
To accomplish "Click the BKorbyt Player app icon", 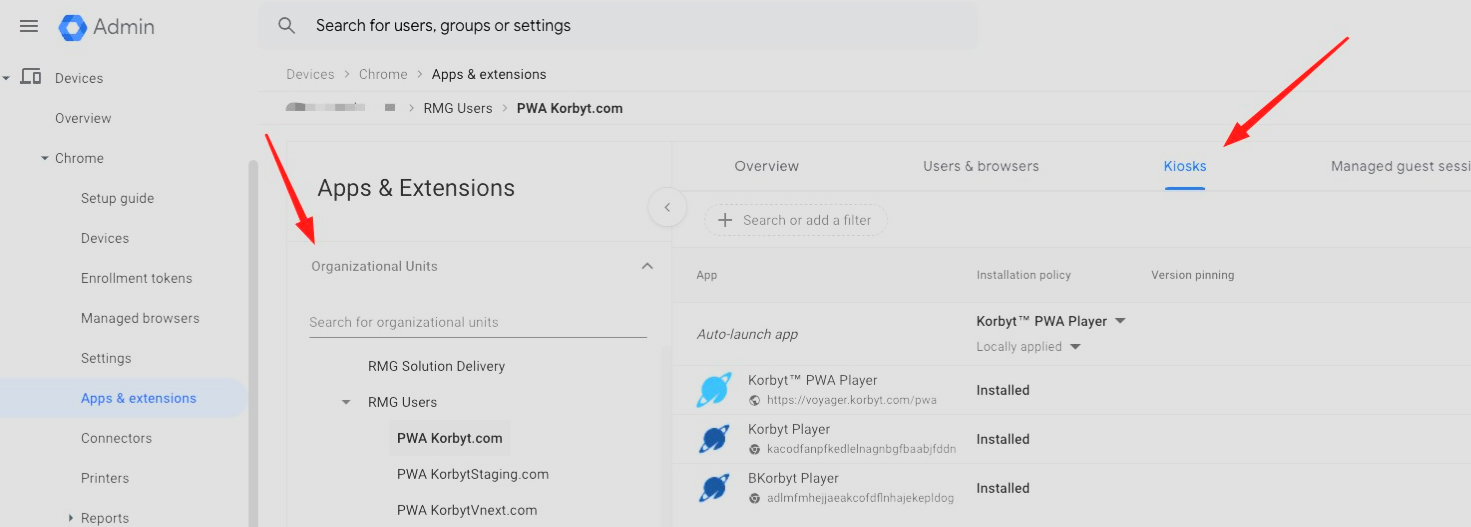I will pyautogui.click(x=714, y=488).
